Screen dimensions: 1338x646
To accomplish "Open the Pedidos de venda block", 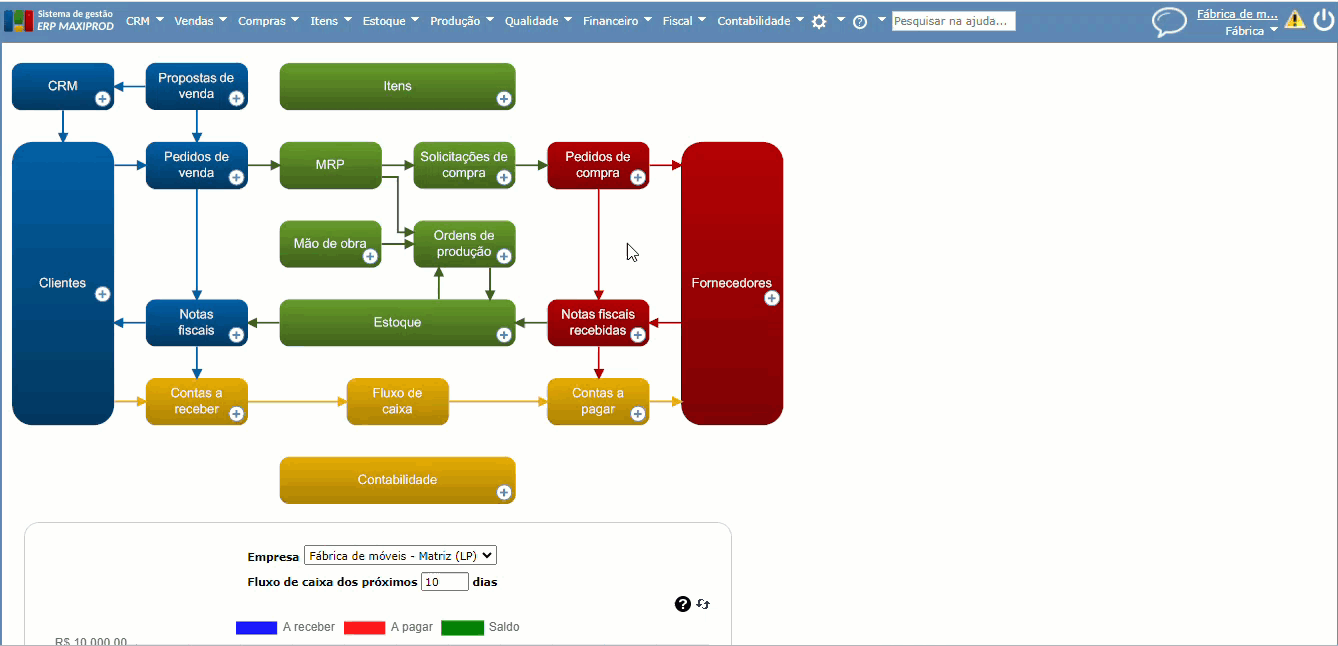I will tap(197, 165).
